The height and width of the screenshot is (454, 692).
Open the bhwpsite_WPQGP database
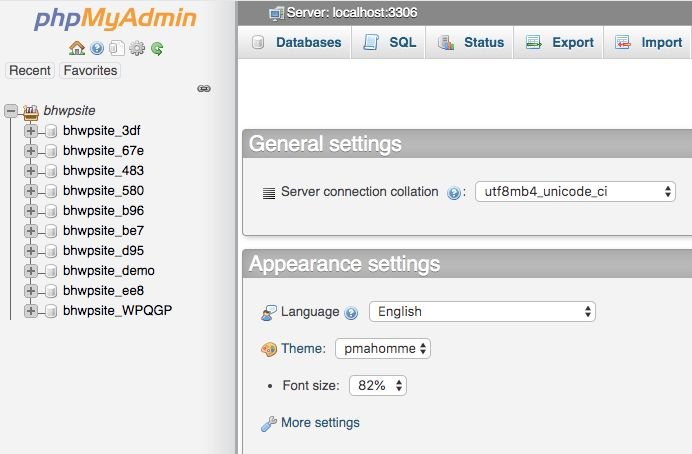pyautogui.click(x=117, y=311)
